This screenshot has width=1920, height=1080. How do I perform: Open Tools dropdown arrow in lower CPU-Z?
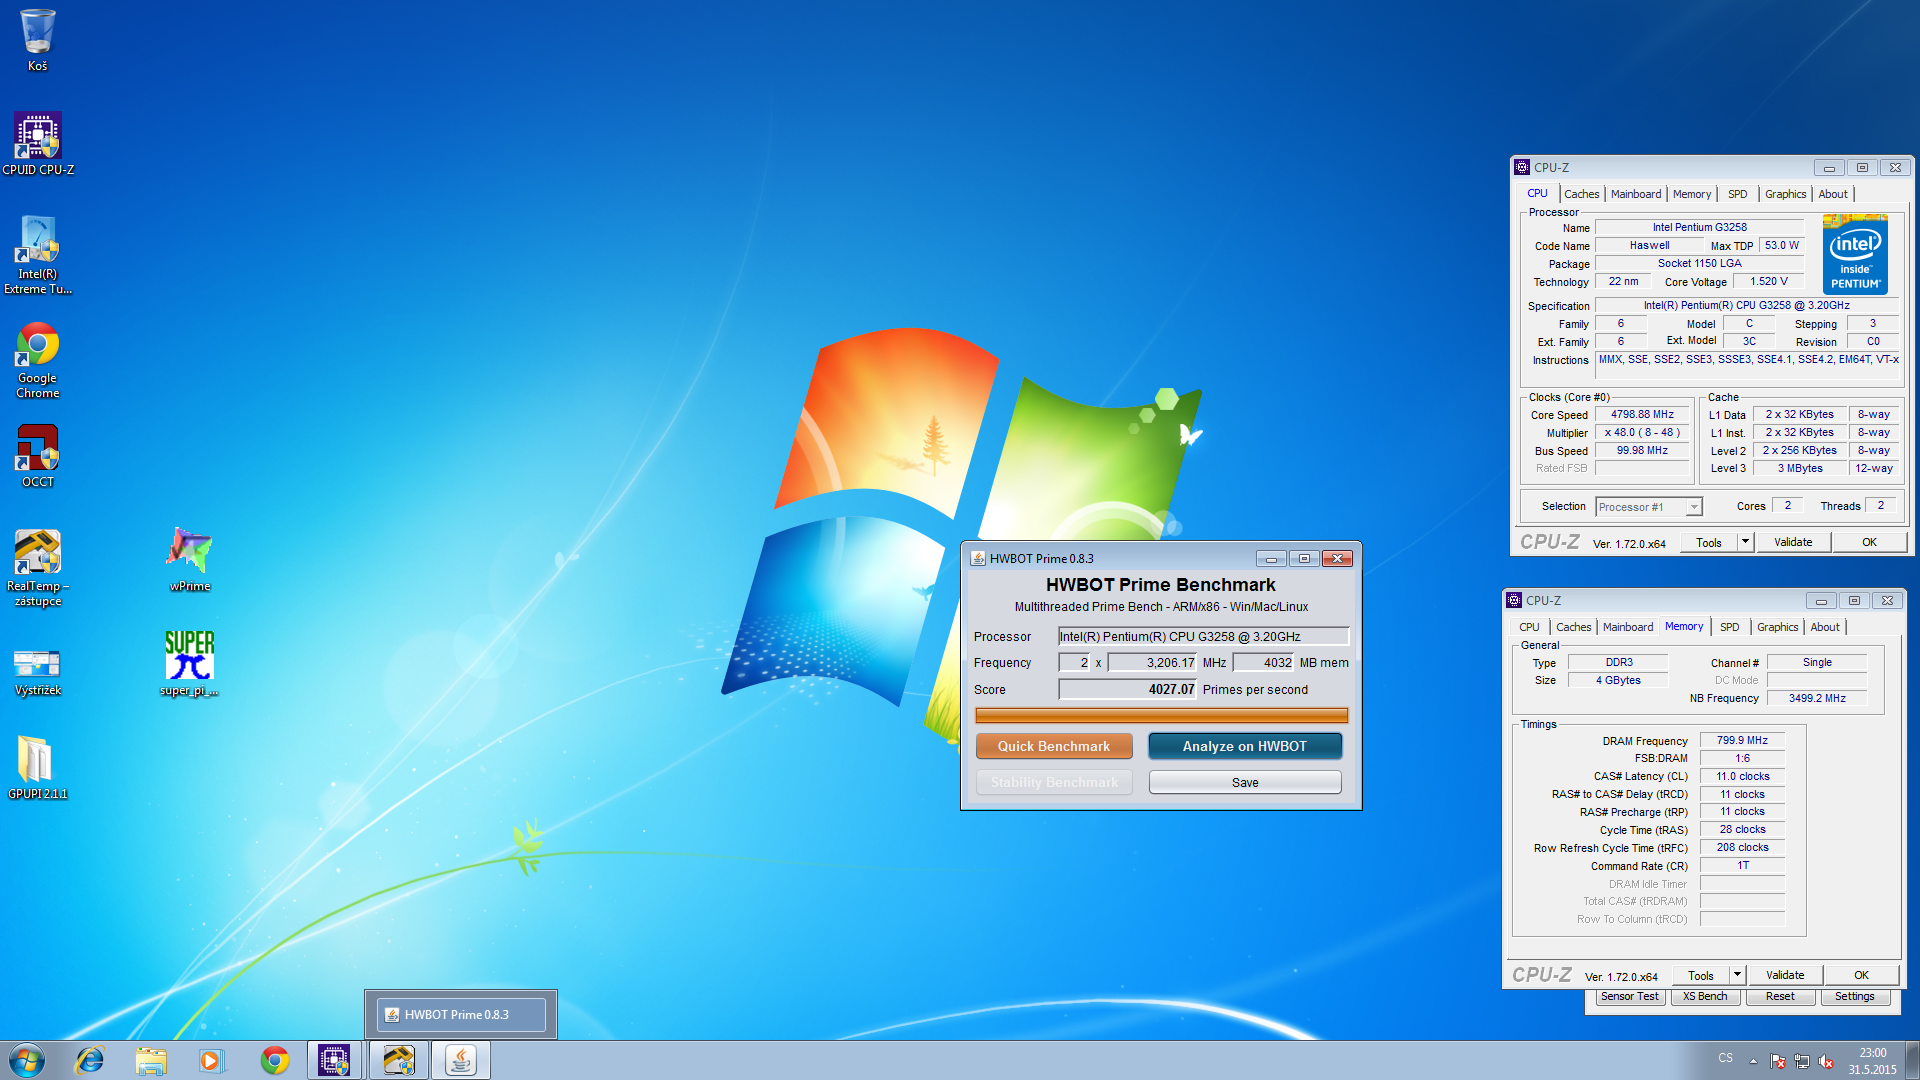[x=1737, y=975]
